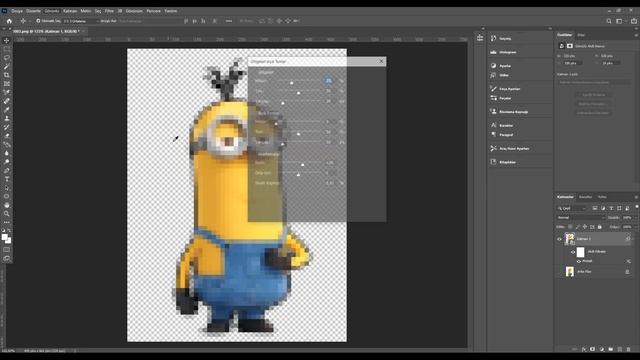This screenshot has height=360, width=640.
Task: Click the Share icon at top right
Action: (x=633, y=21)
